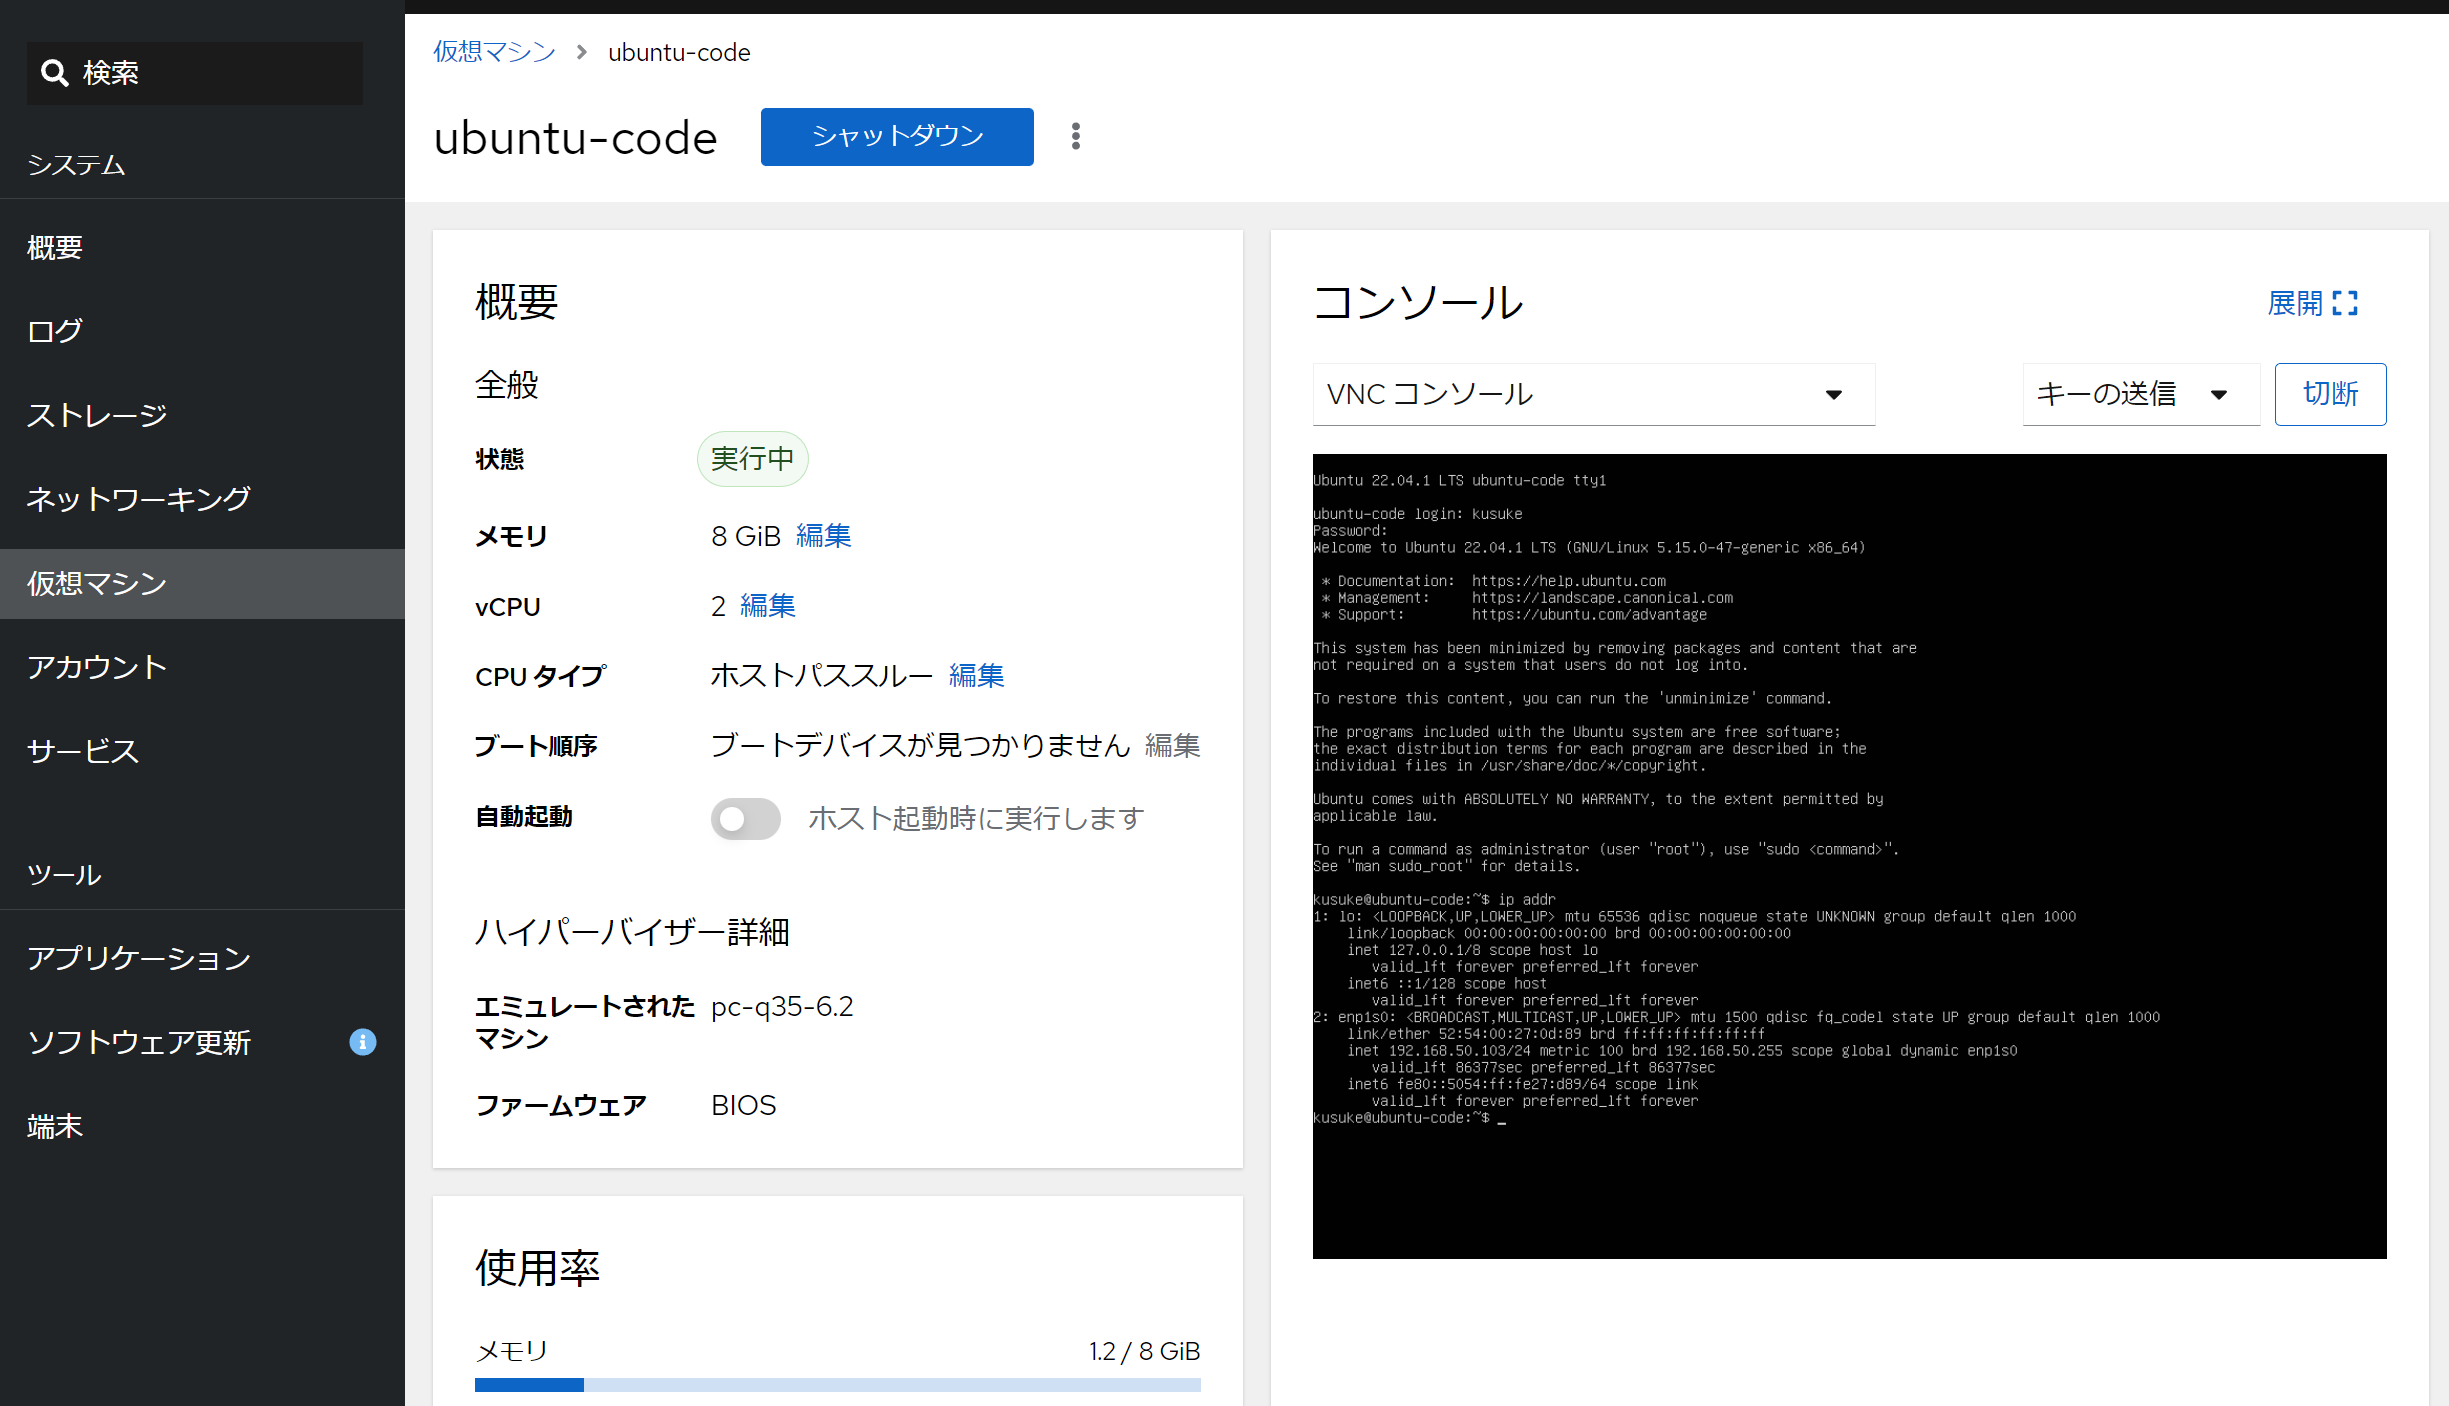2449x1406 pixels.
Task: Open the kebab menu next to Shutdown
Action: tap(1076, 137)
